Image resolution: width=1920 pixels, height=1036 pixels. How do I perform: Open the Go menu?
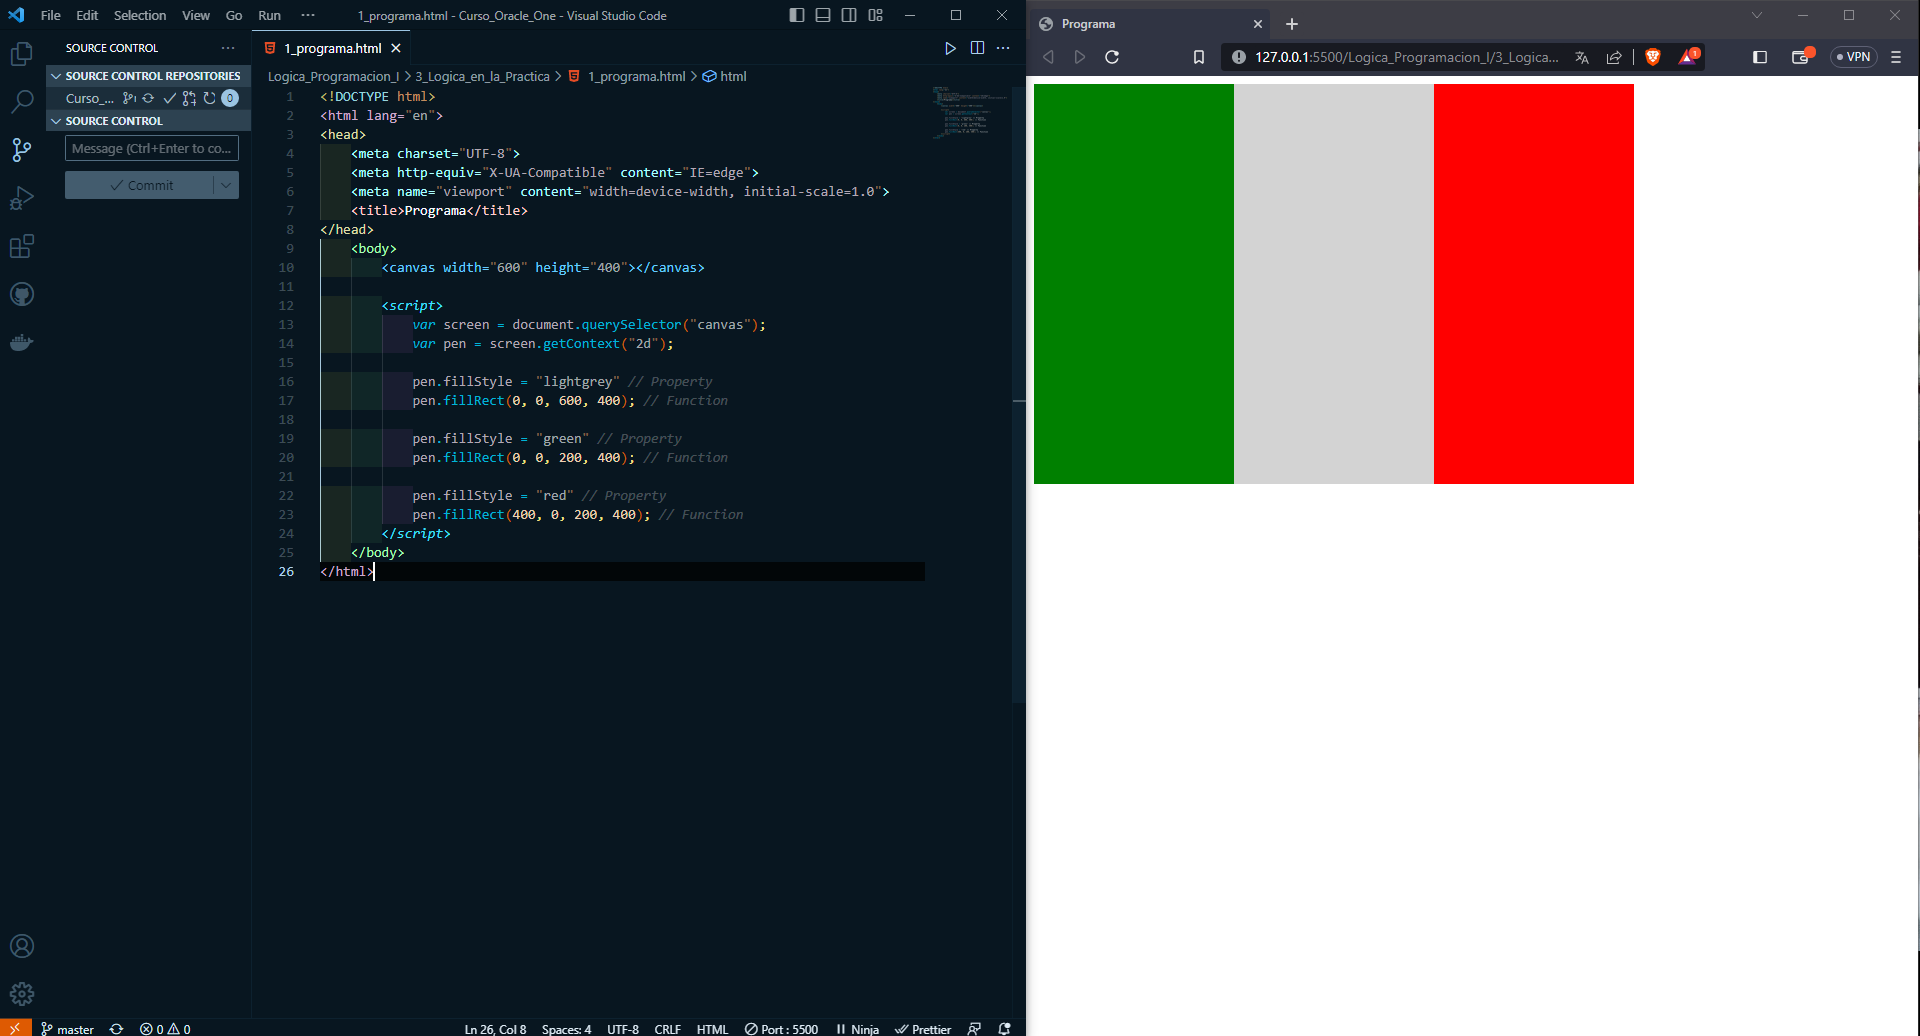click(234, 15)
